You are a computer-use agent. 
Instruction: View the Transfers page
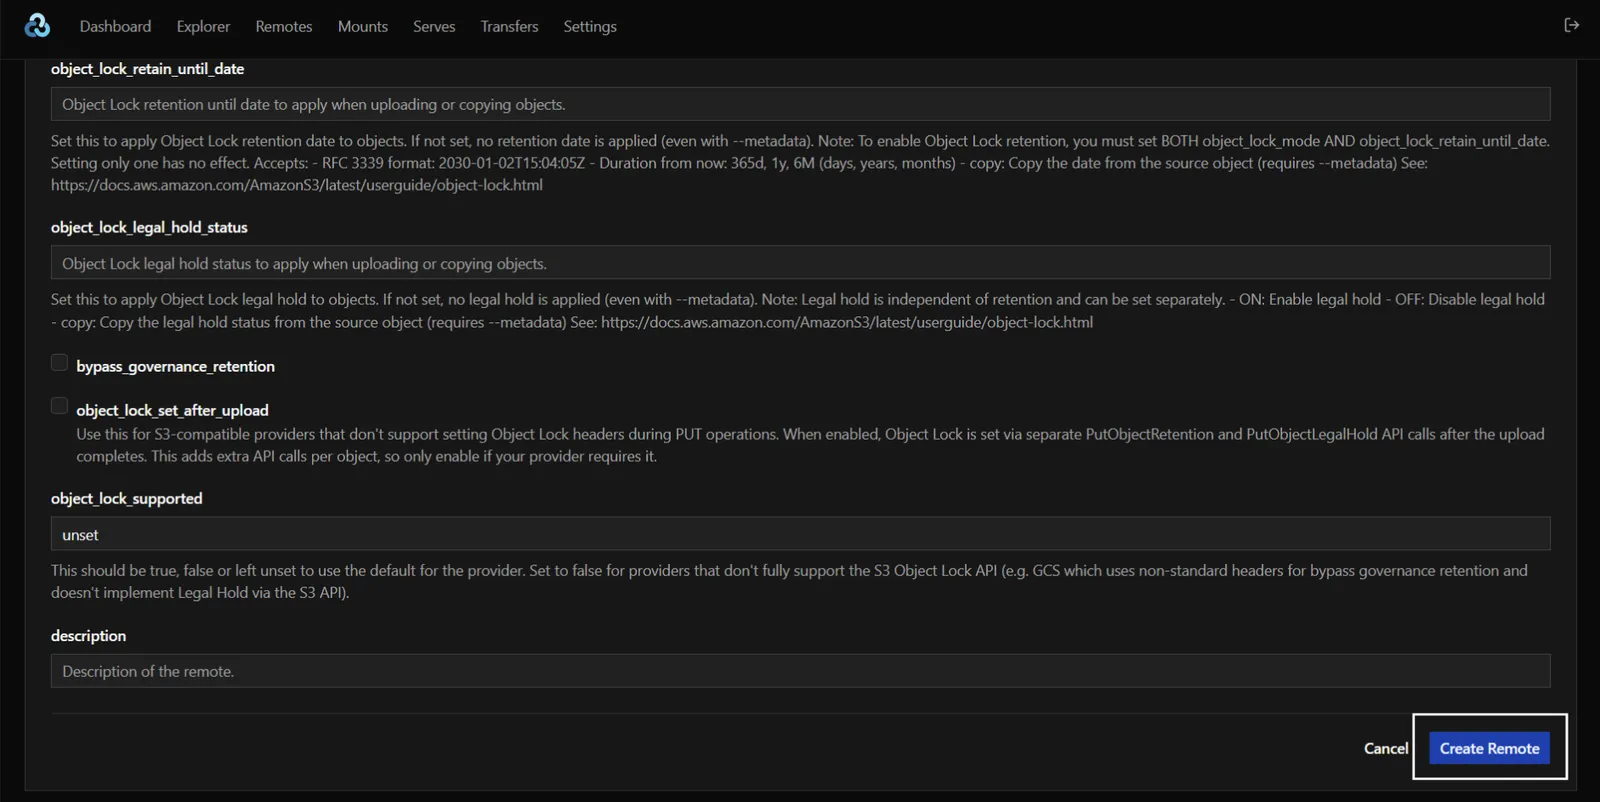[x=509, y=27]
